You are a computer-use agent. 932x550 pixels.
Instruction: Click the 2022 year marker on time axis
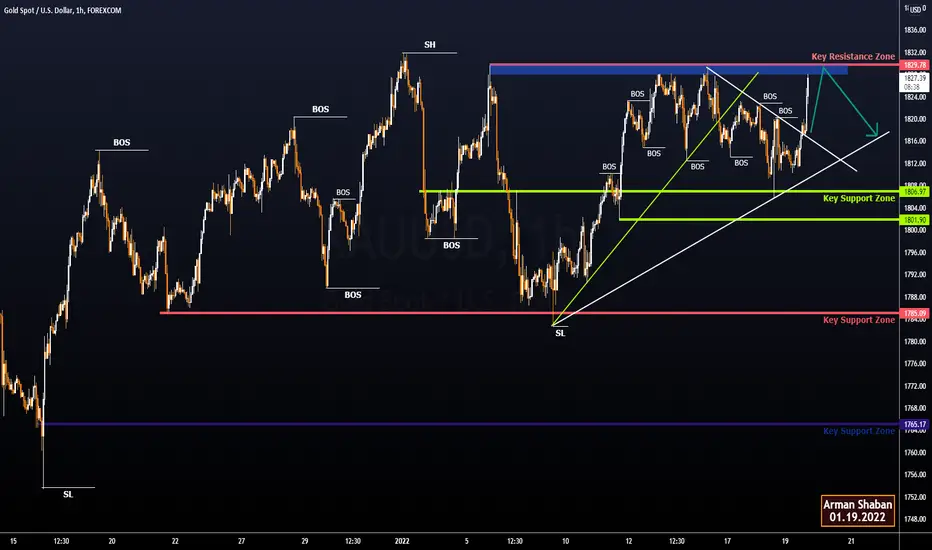[x=402, y=541]
